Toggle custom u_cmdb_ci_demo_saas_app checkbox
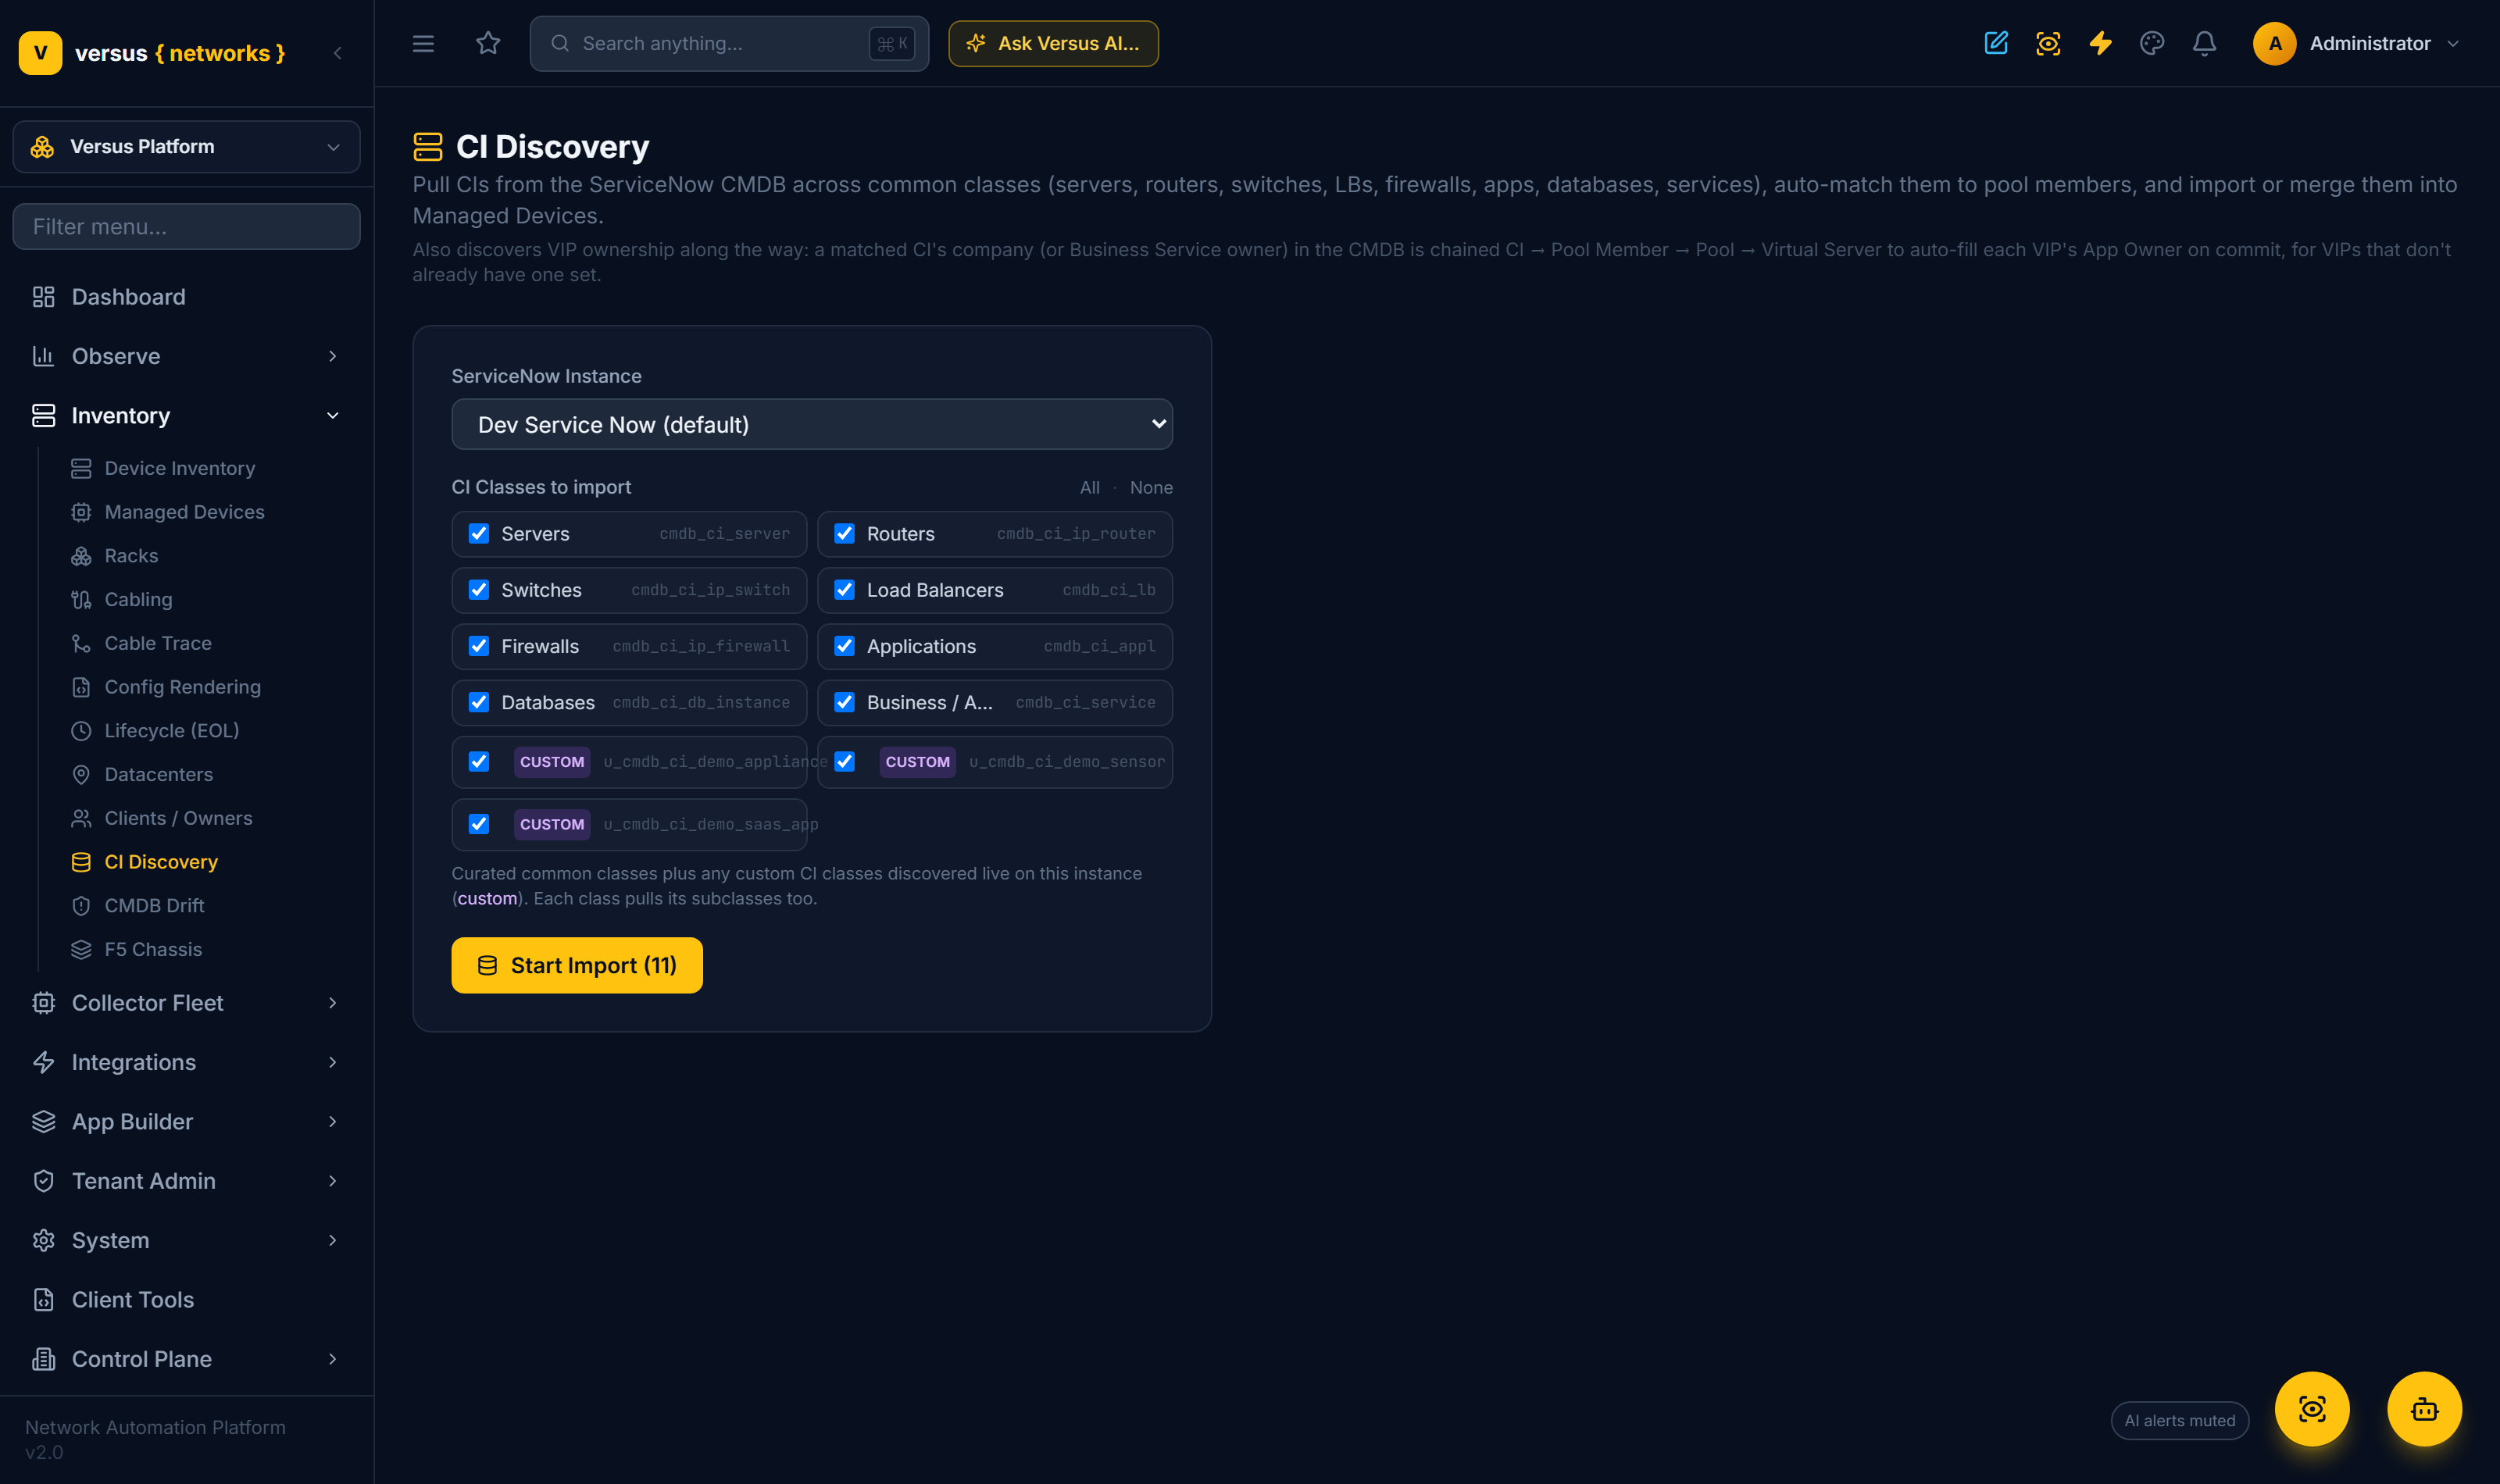This screenshot has height=1484, width=2500. (x=479, y=824)
